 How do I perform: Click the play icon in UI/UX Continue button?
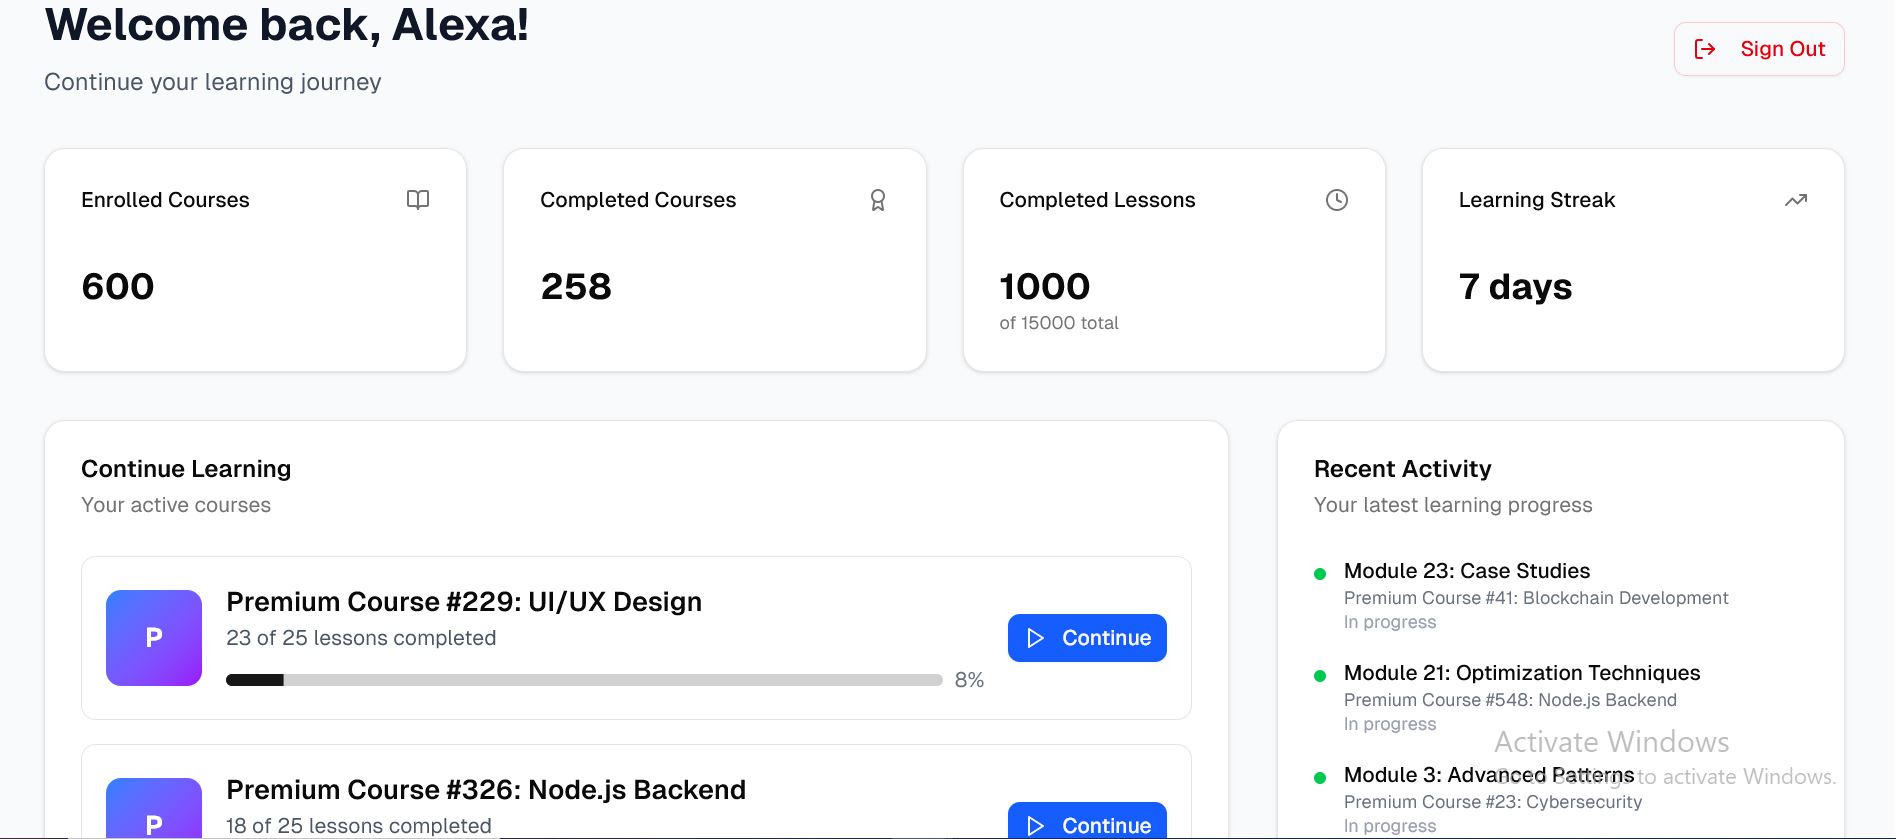pos(1036,638)
